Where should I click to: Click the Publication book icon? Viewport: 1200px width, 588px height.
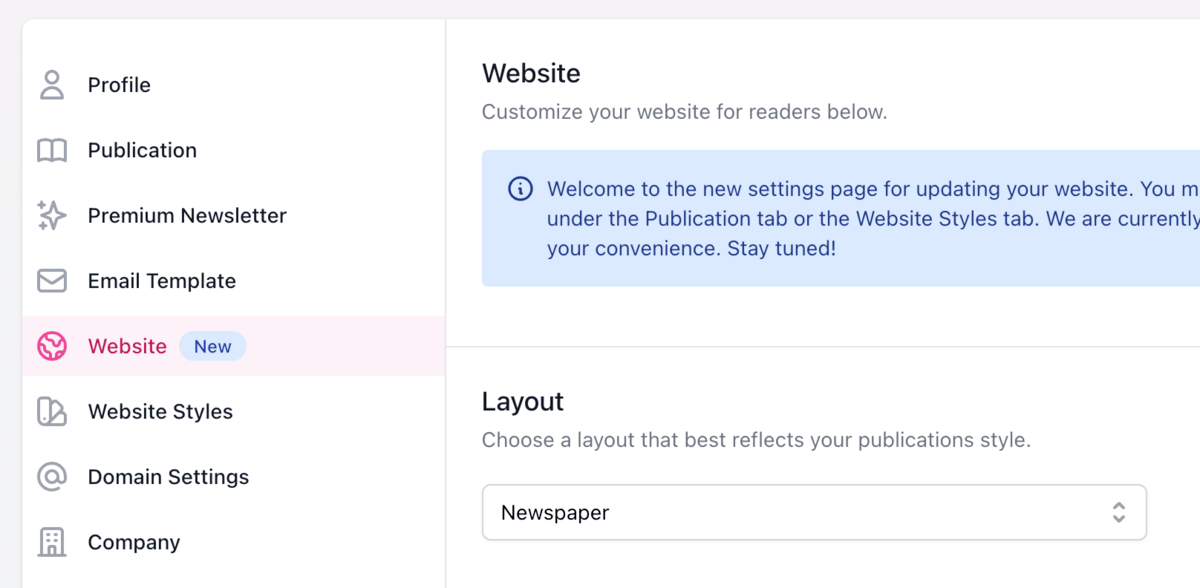coord(51,151)
